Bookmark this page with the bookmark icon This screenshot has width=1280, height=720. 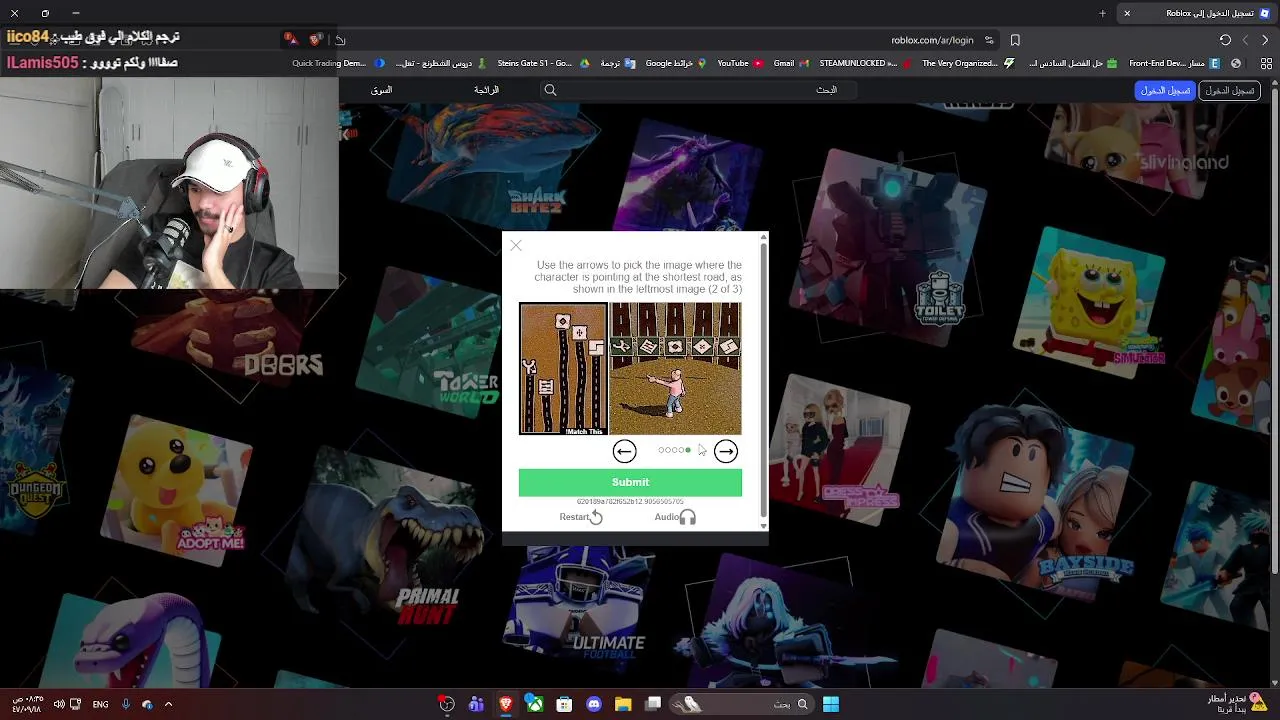[x=1015, y=40]
